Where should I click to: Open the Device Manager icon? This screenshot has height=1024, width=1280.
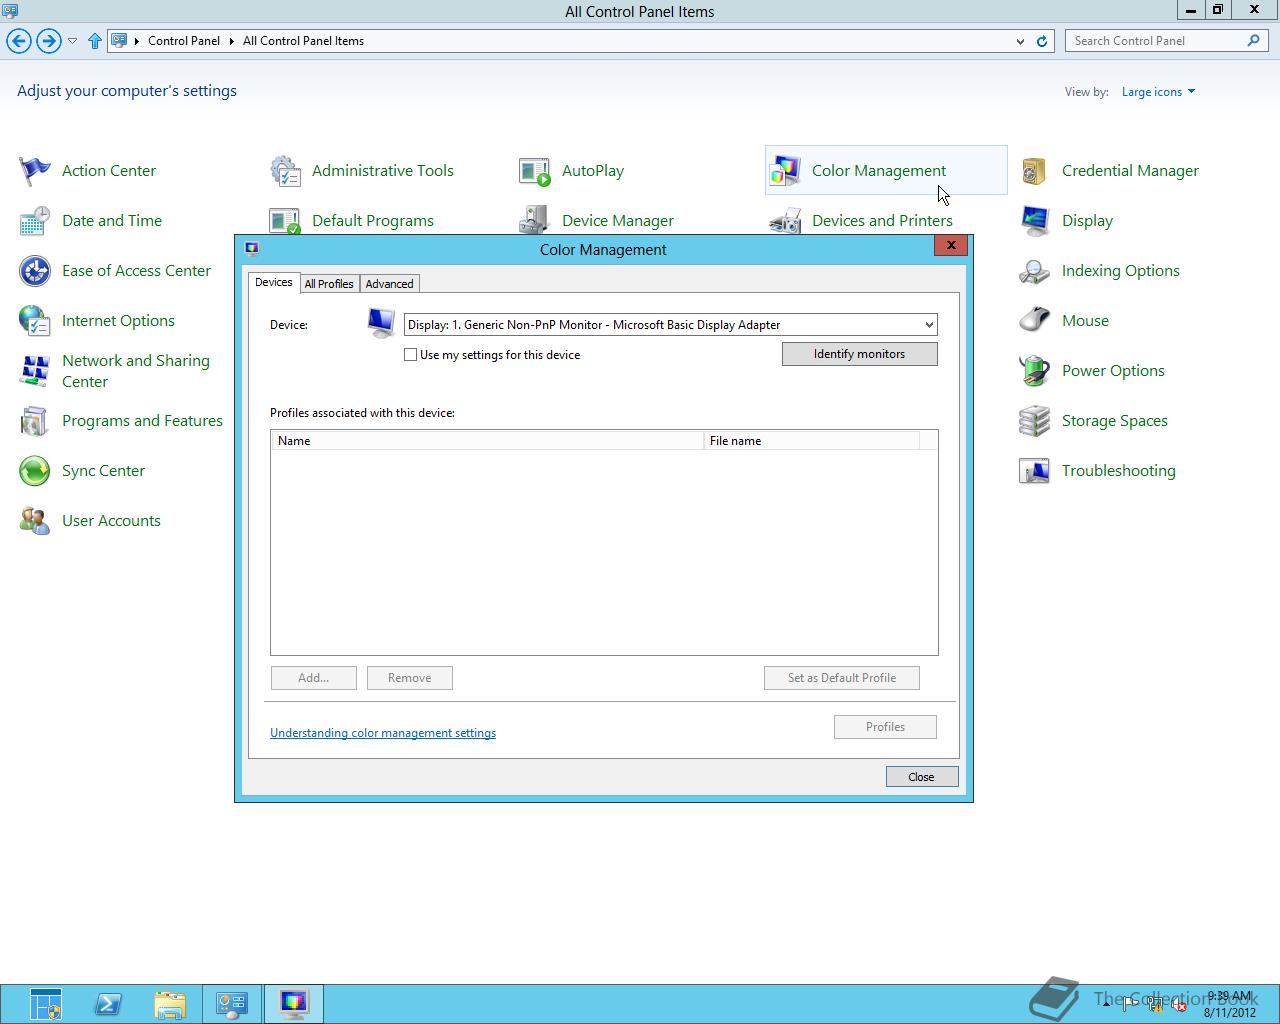535,221
